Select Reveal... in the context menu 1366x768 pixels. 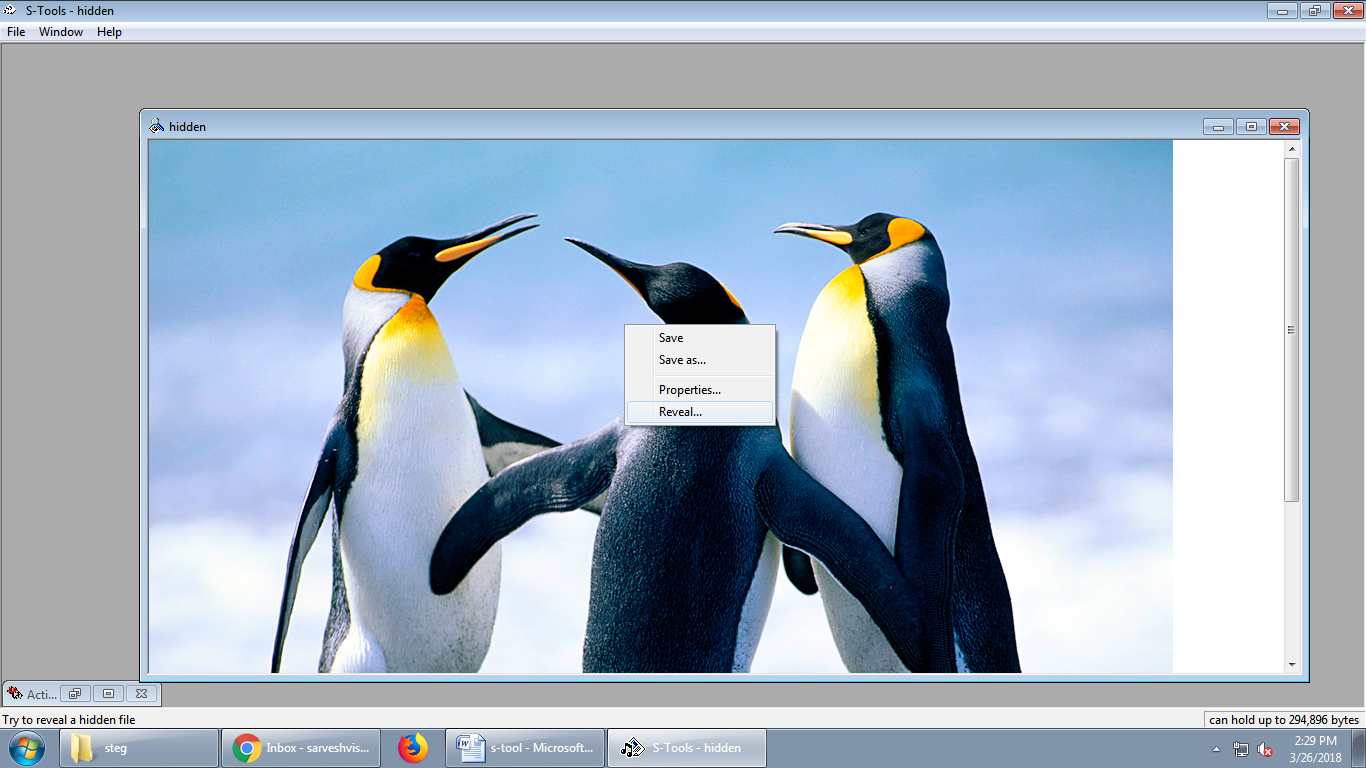[x=681, y=412]
